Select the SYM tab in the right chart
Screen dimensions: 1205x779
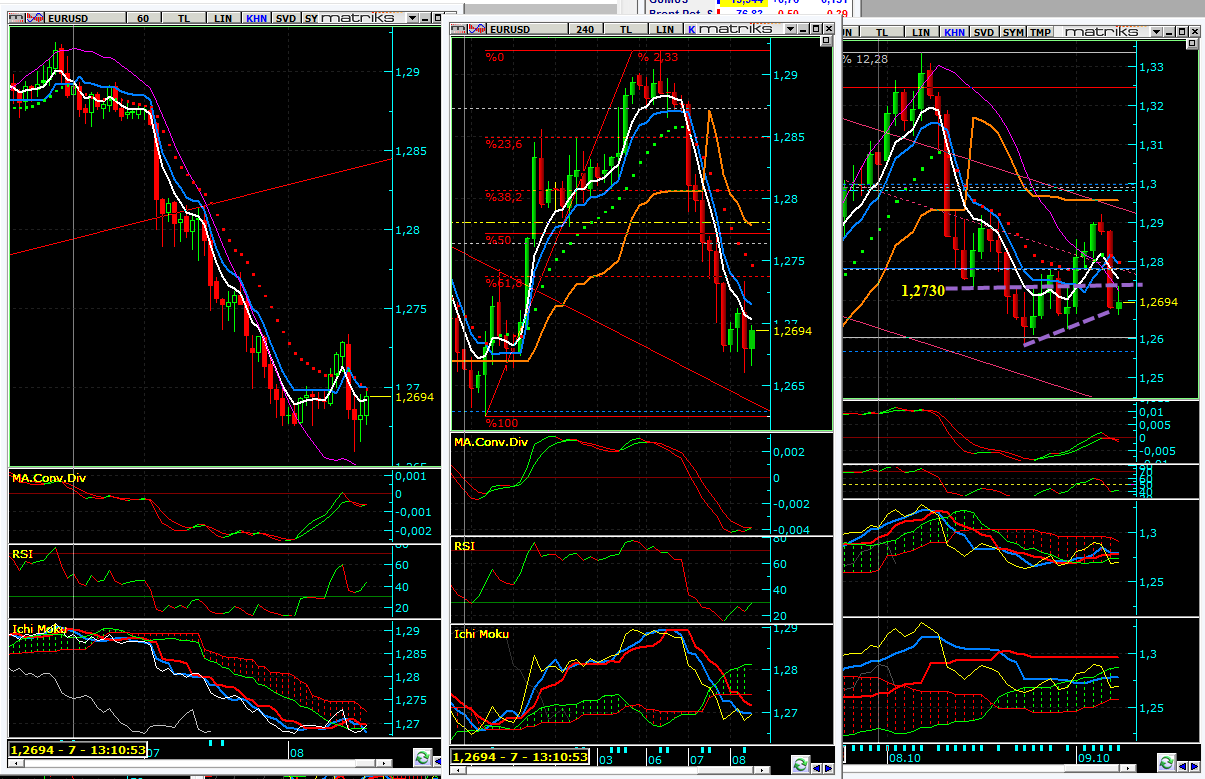1013,32
